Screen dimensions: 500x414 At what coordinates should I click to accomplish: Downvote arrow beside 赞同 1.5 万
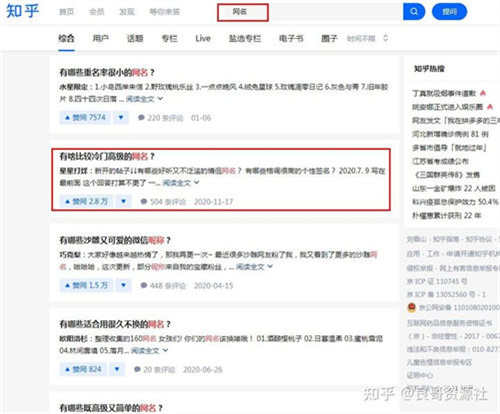point(124,285)
